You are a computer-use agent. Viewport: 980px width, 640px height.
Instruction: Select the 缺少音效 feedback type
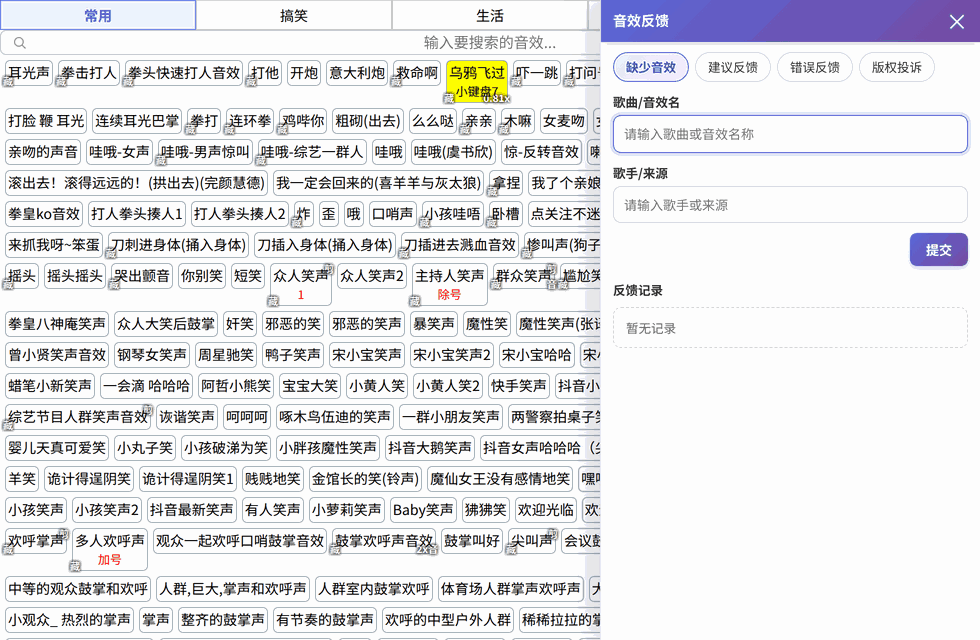[651, 68]
